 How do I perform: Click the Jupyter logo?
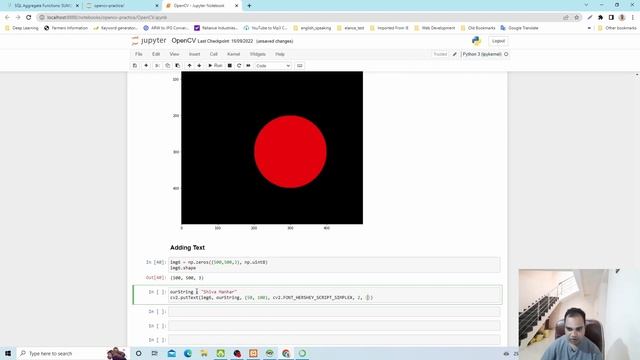click(149, 41)
